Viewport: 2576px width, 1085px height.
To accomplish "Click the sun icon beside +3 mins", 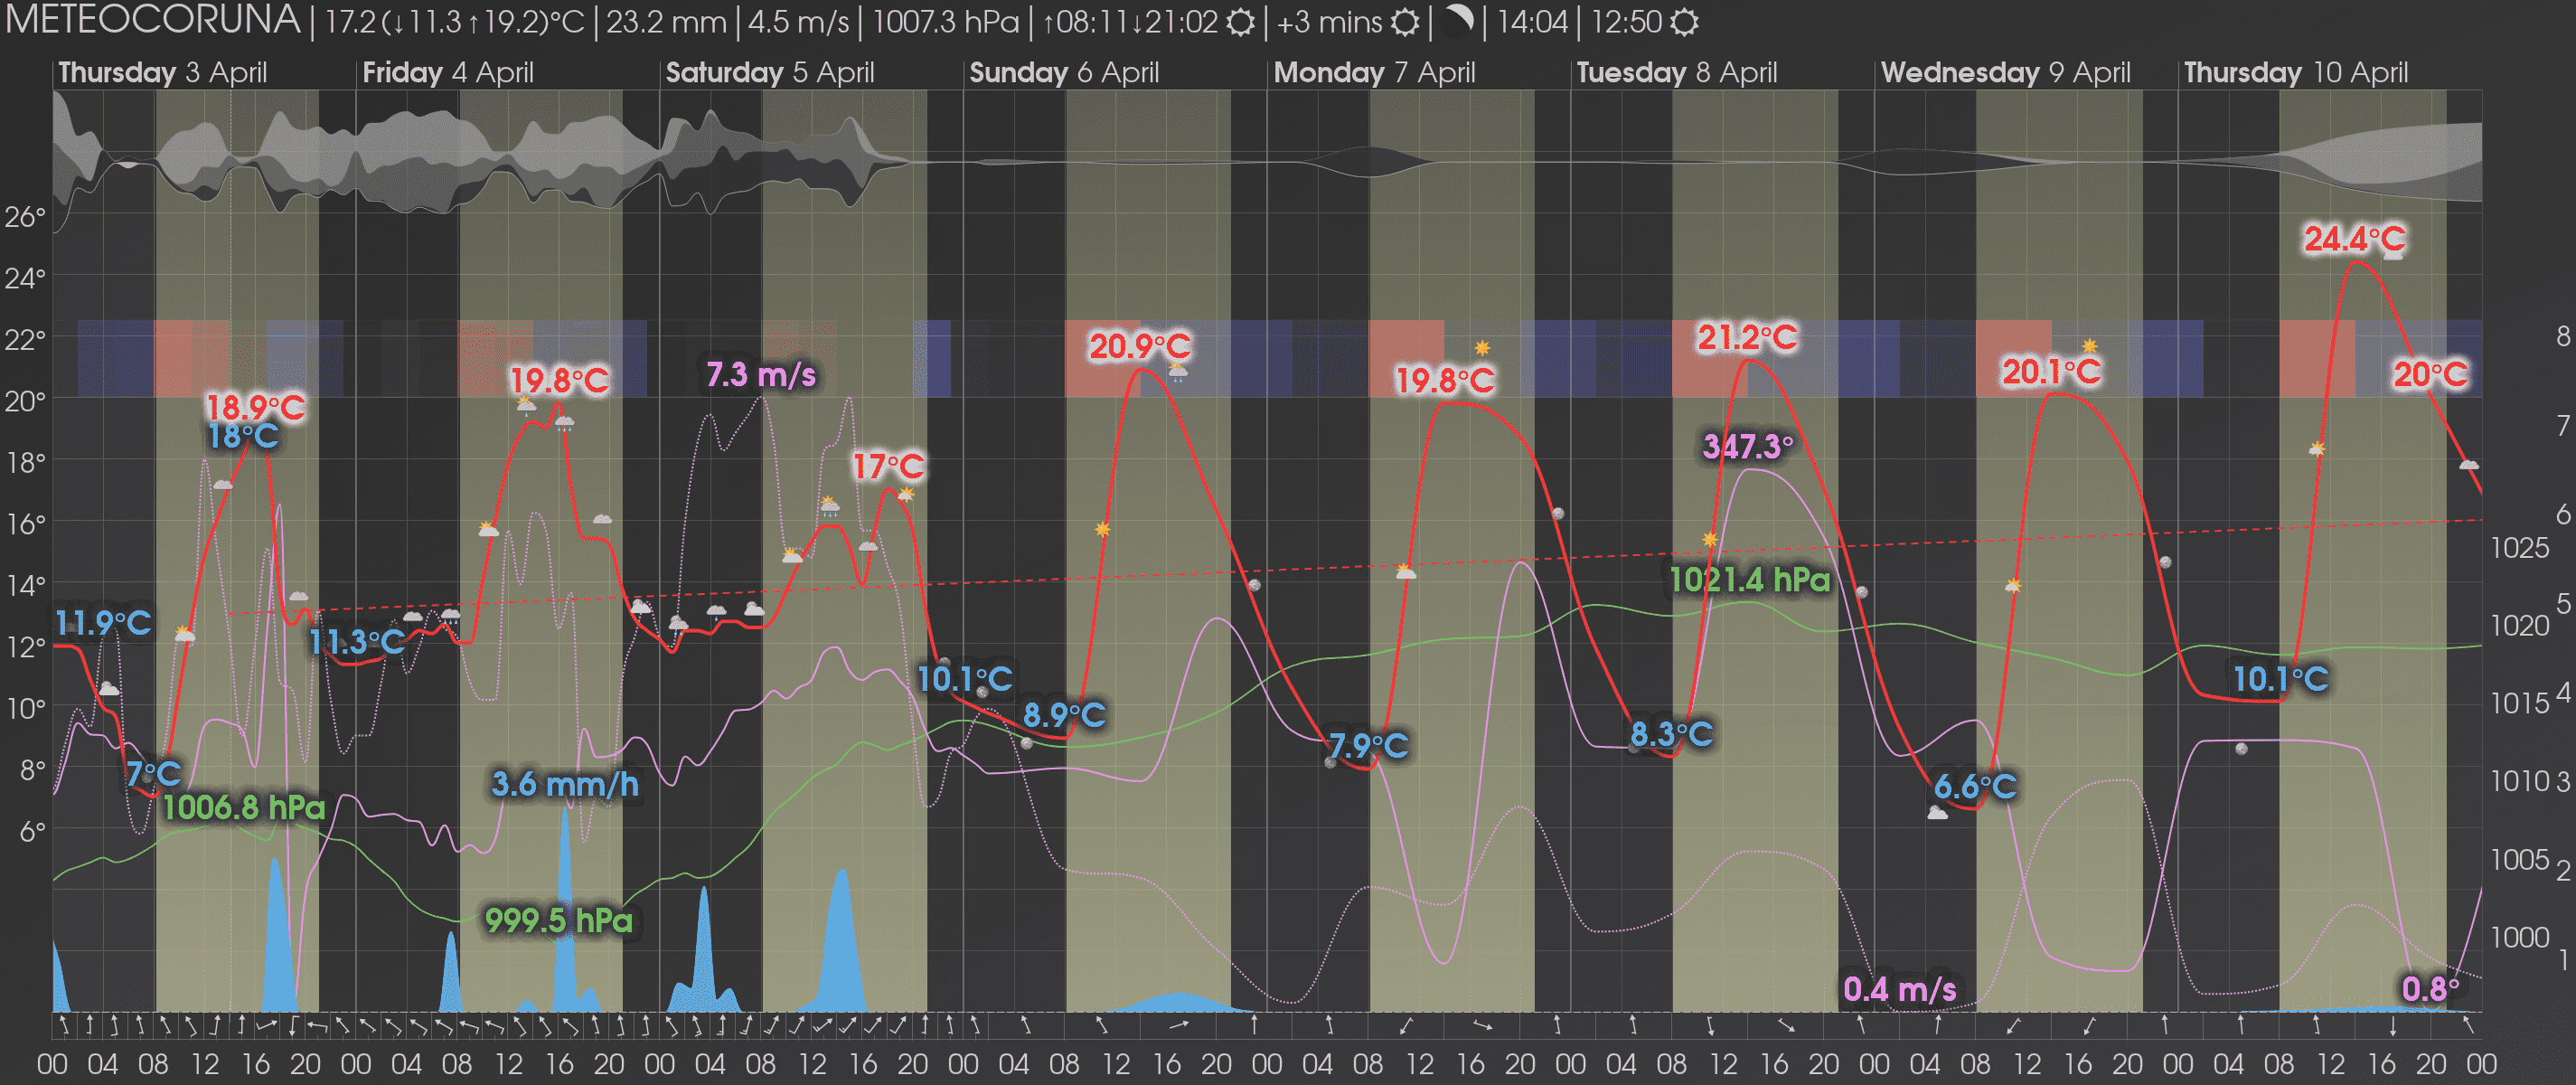I will click(1405, 22).
